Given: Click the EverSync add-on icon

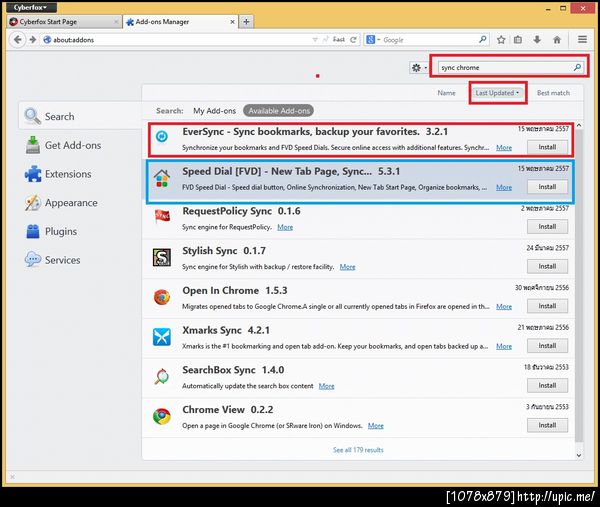Looking at the screenshot, I should tap(162, 136).
